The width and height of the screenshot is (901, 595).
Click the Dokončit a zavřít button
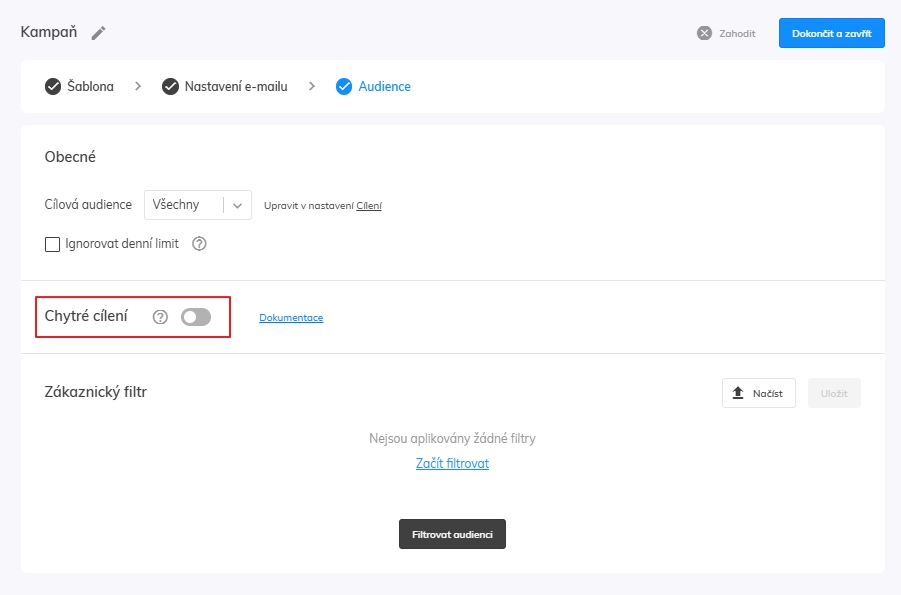pyautogui.click(x=831, y=33)
